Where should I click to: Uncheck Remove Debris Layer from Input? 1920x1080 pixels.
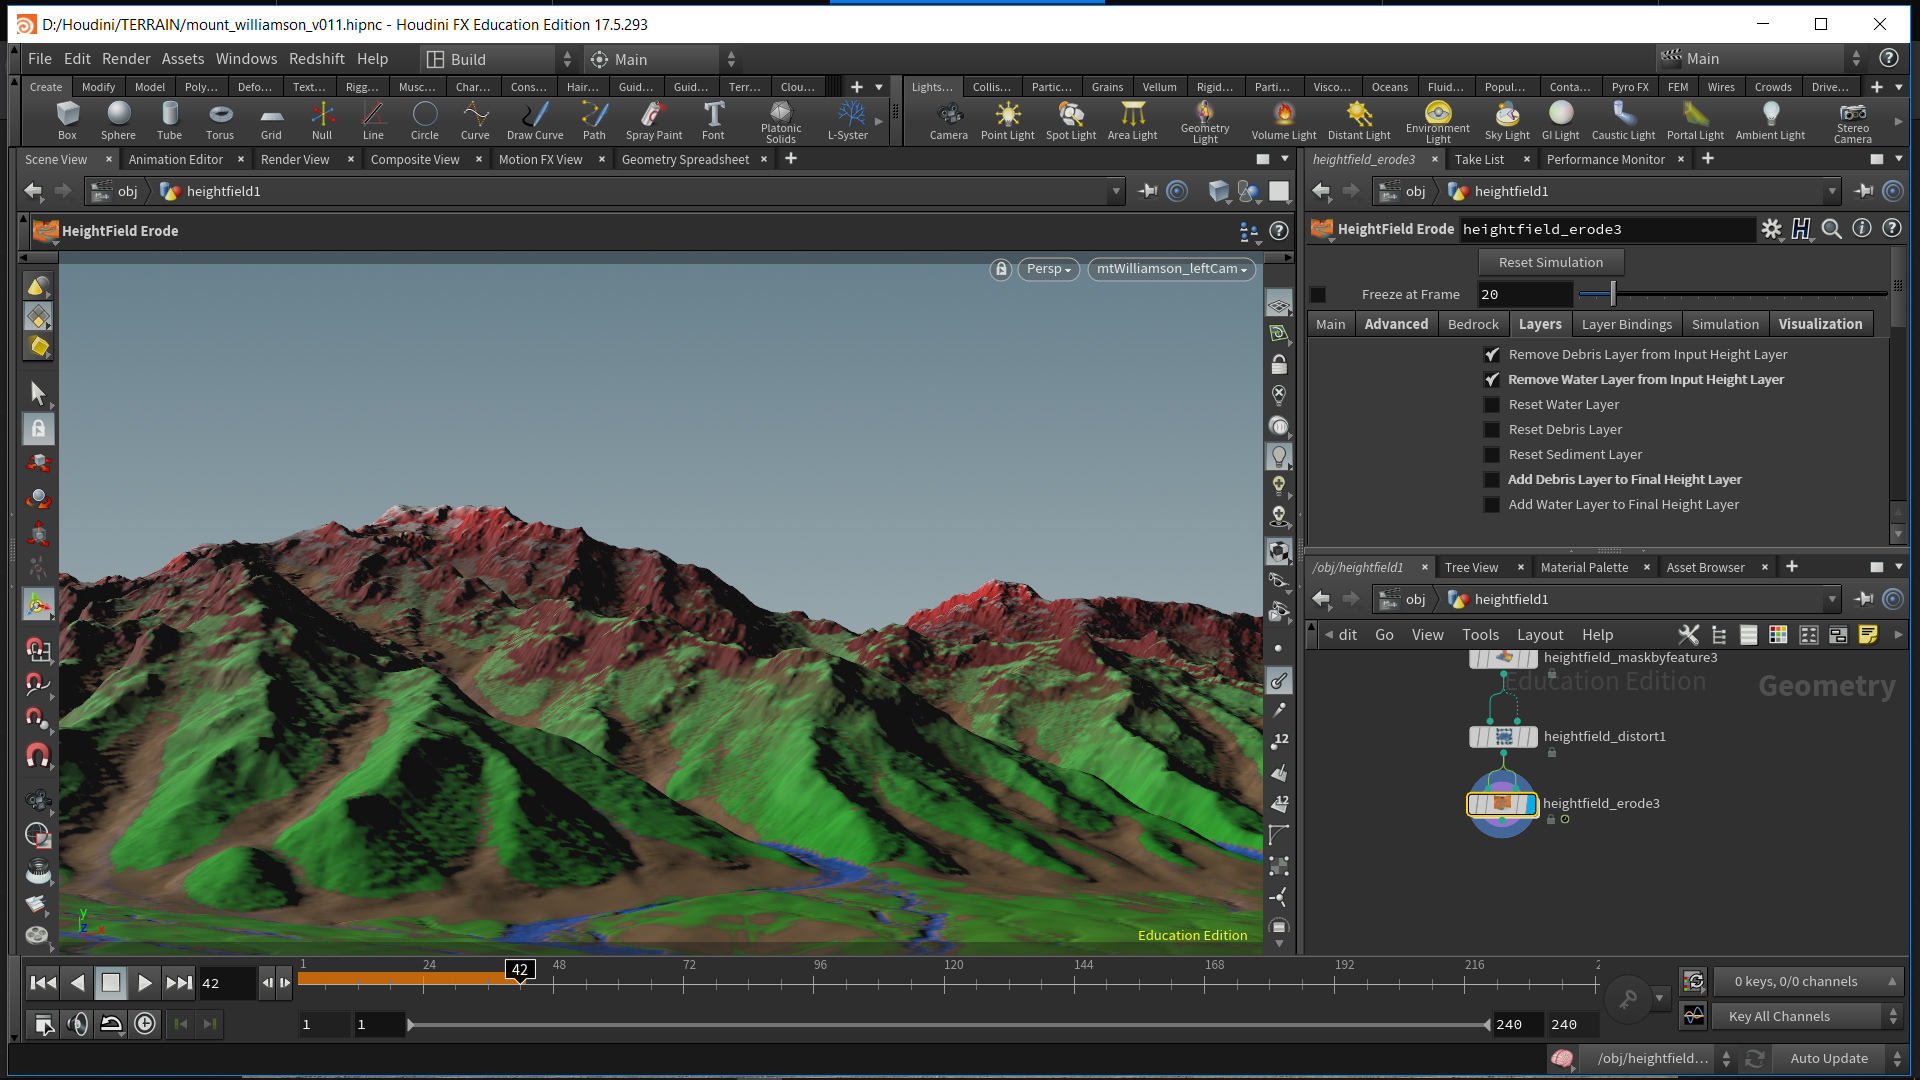tap(1491, 355)
